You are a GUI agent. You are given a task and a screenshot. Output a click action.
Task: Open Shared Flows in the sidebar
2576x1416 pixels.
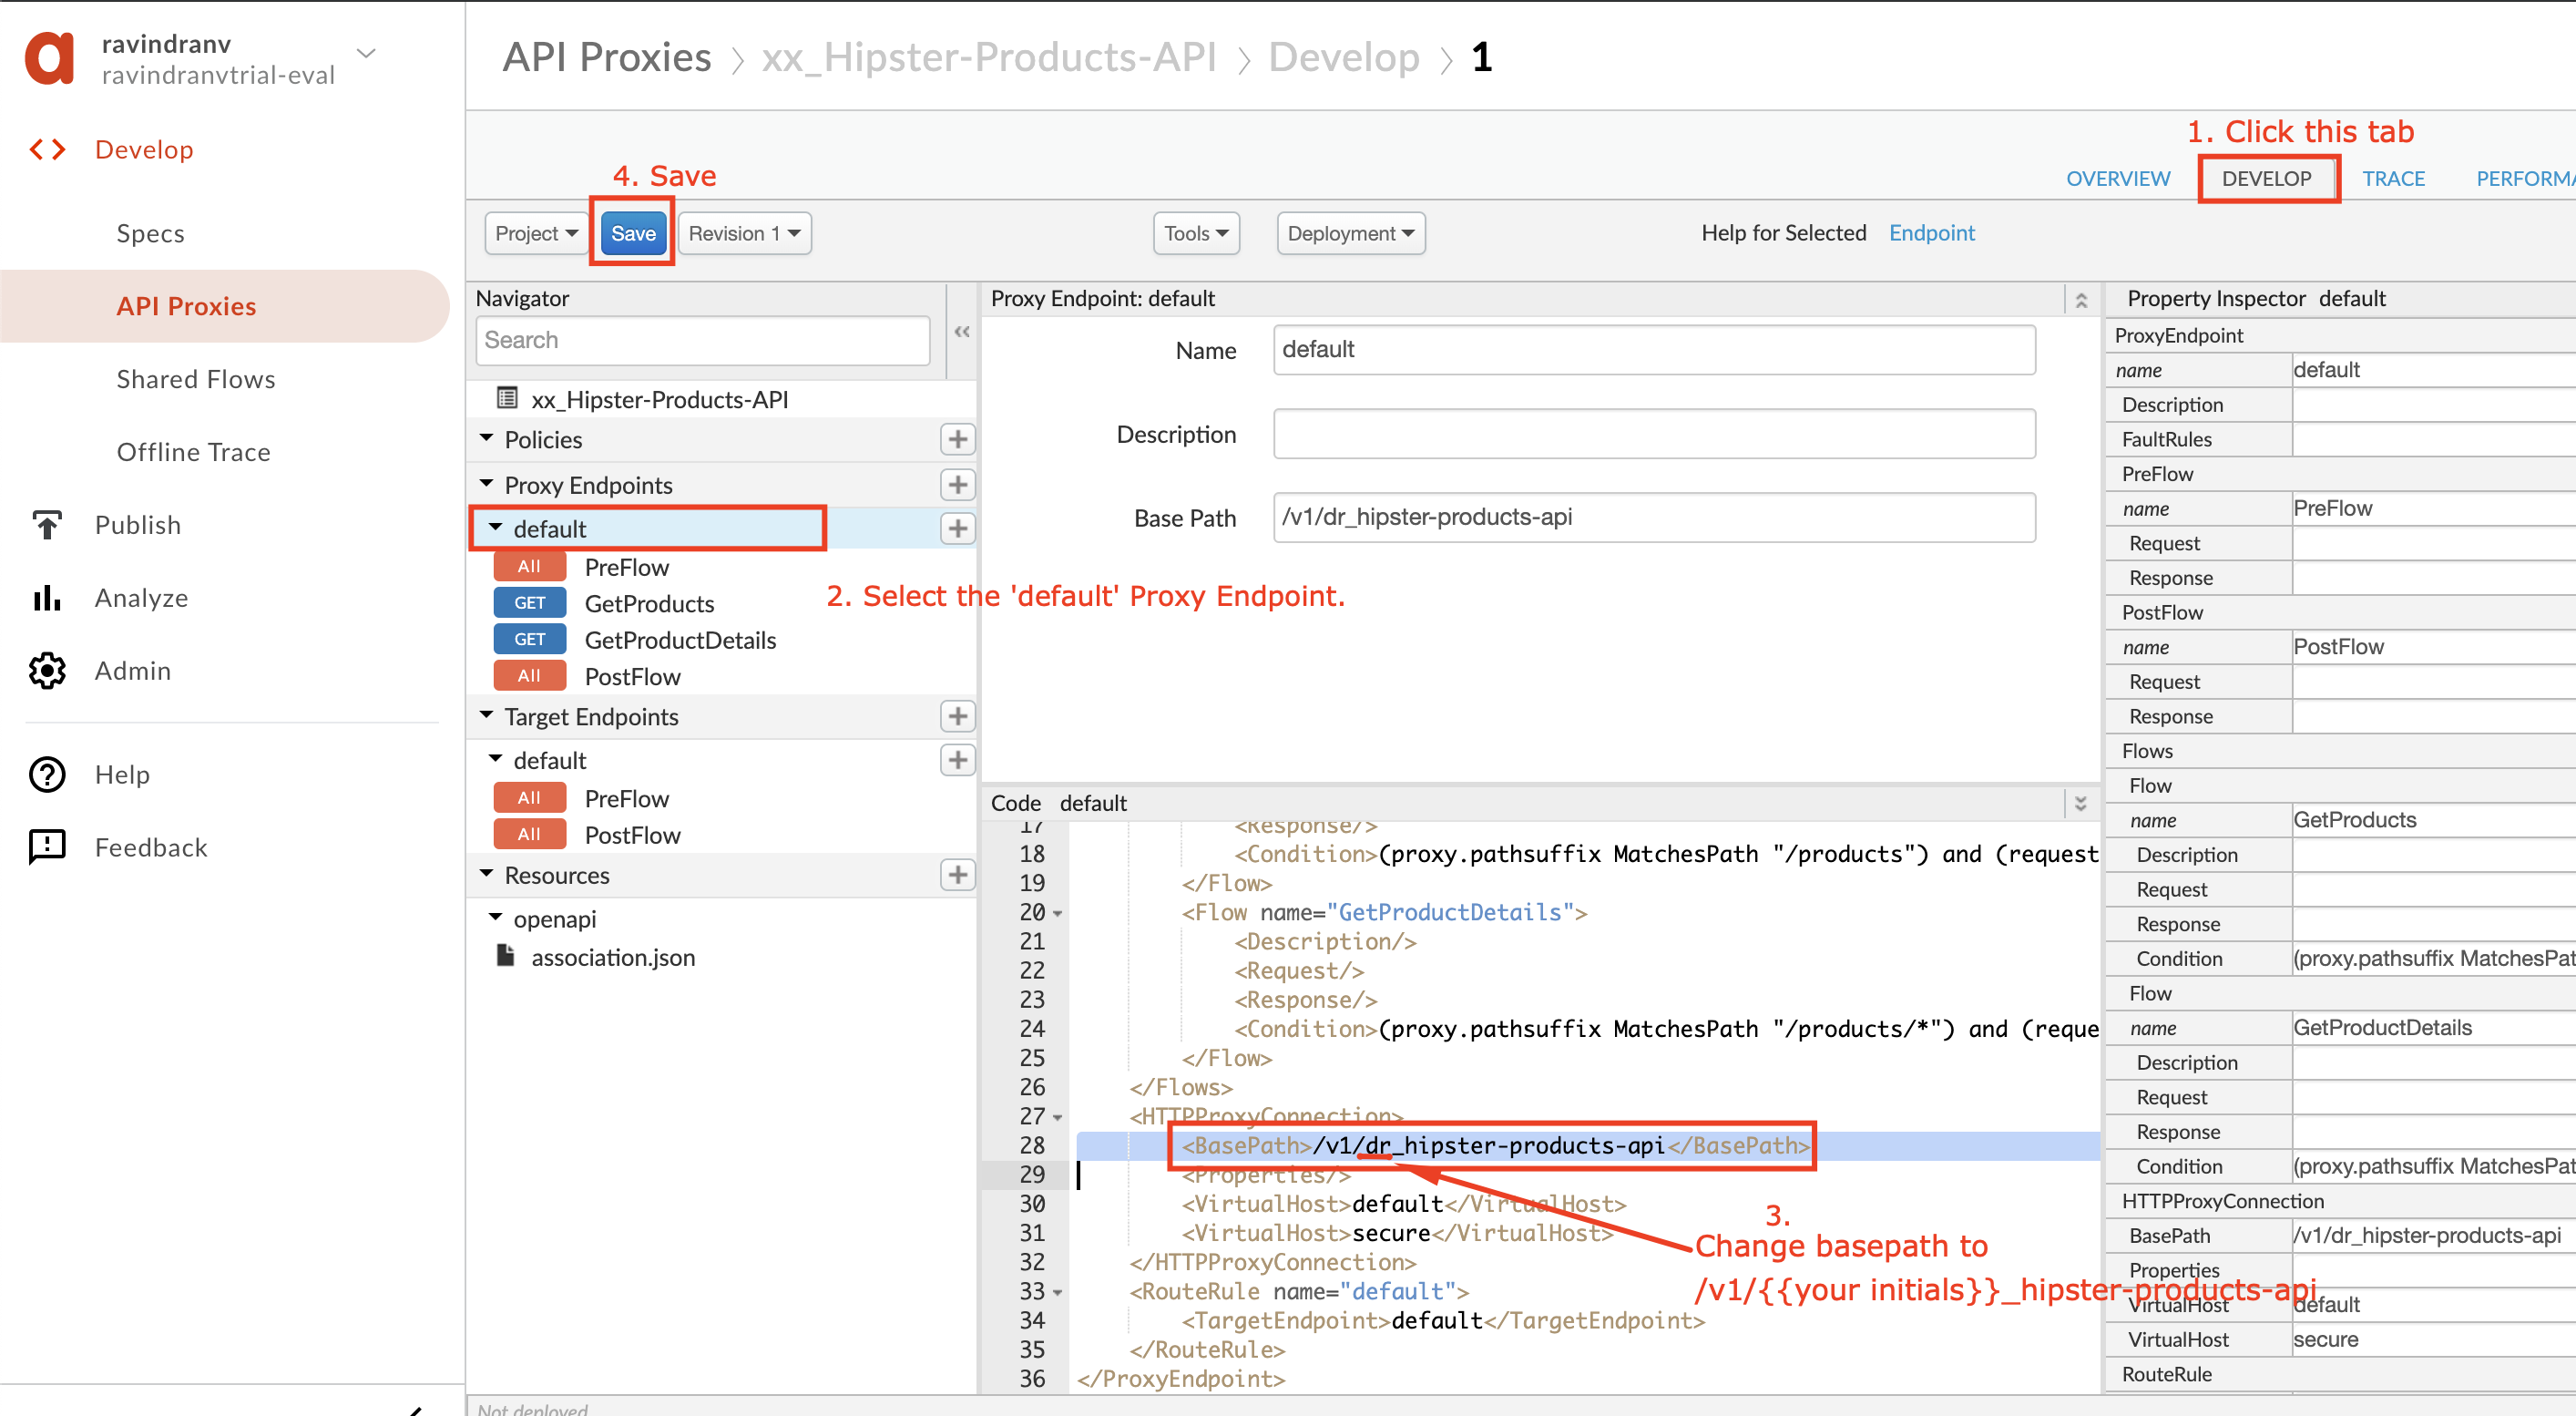[x=195, y=380]
